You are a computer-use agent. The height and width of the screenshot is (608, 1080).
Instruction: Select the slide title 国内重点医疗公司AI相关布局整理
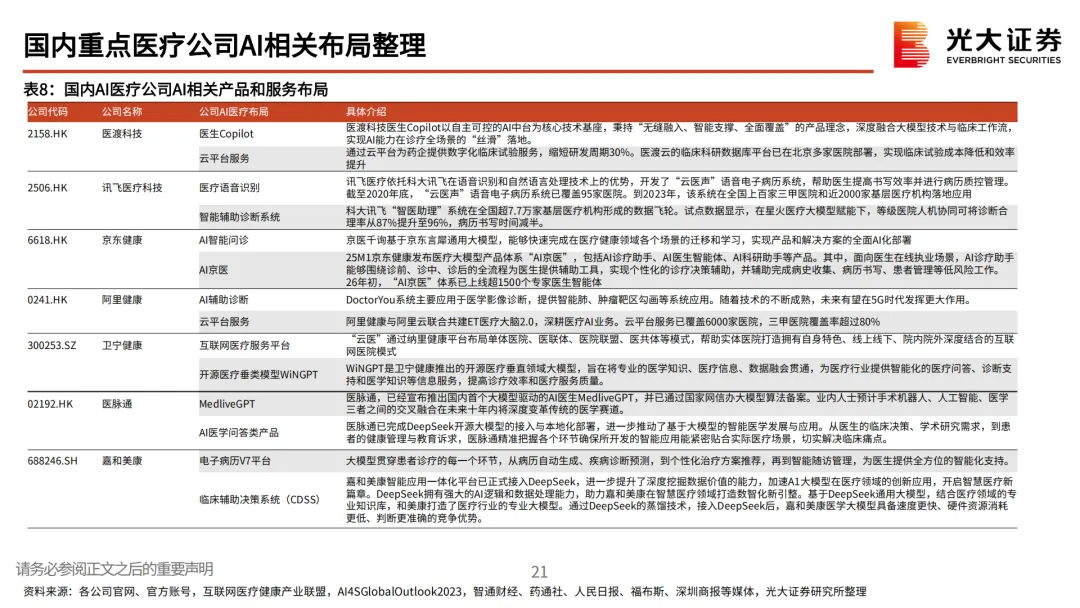coord(225,45)
